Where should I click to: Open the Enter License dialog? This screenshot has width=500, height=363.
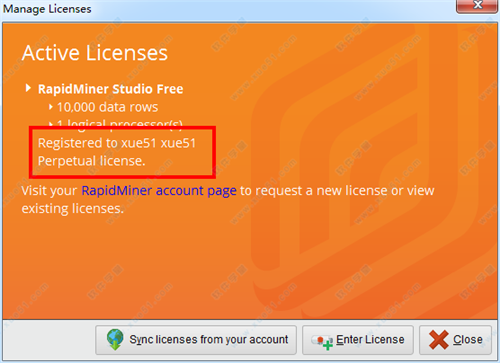pos(358,340)
